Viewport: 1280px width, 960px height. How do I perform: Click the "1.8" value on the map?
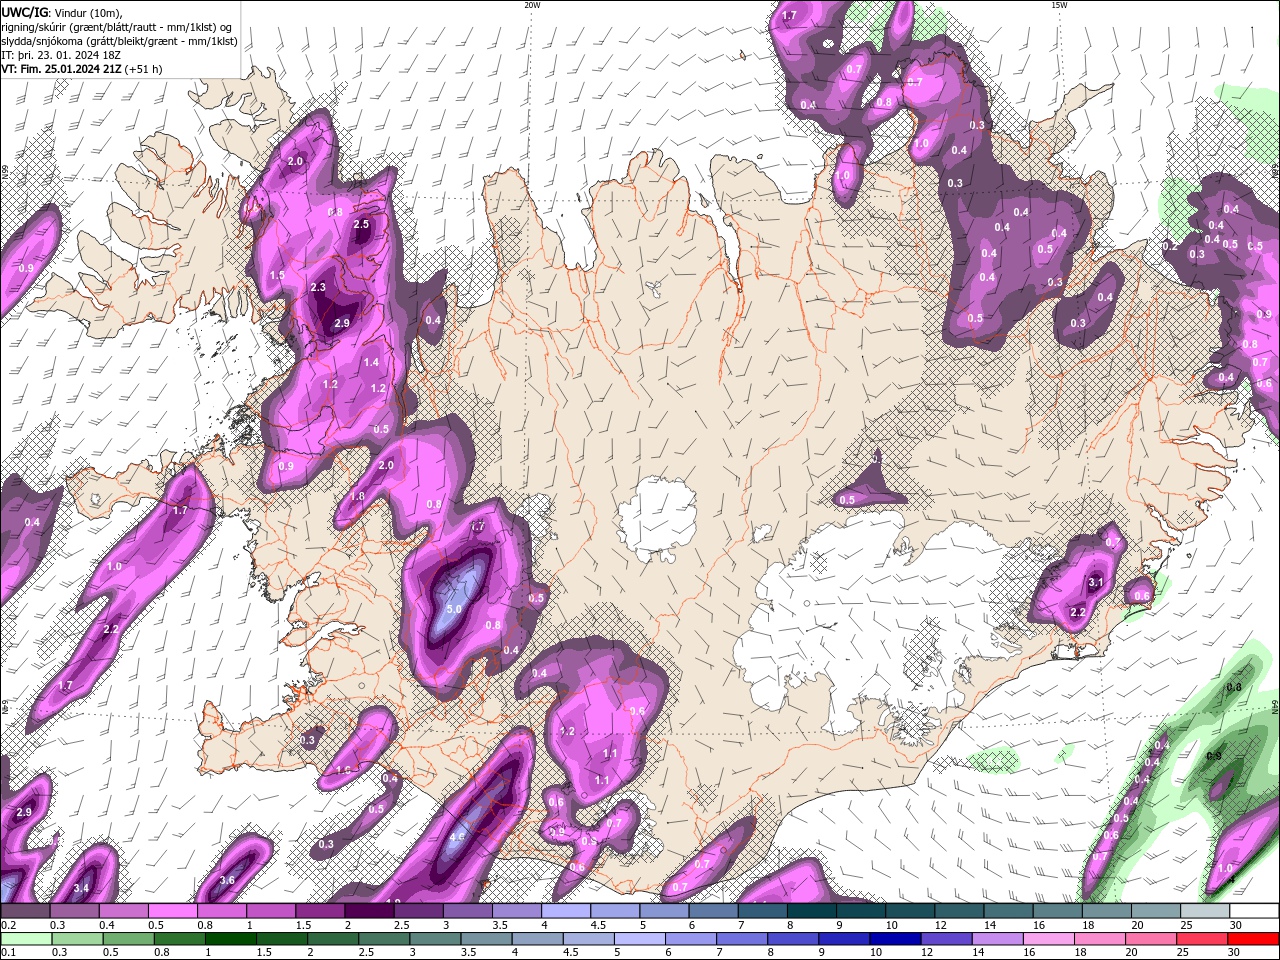pos(357,496)
